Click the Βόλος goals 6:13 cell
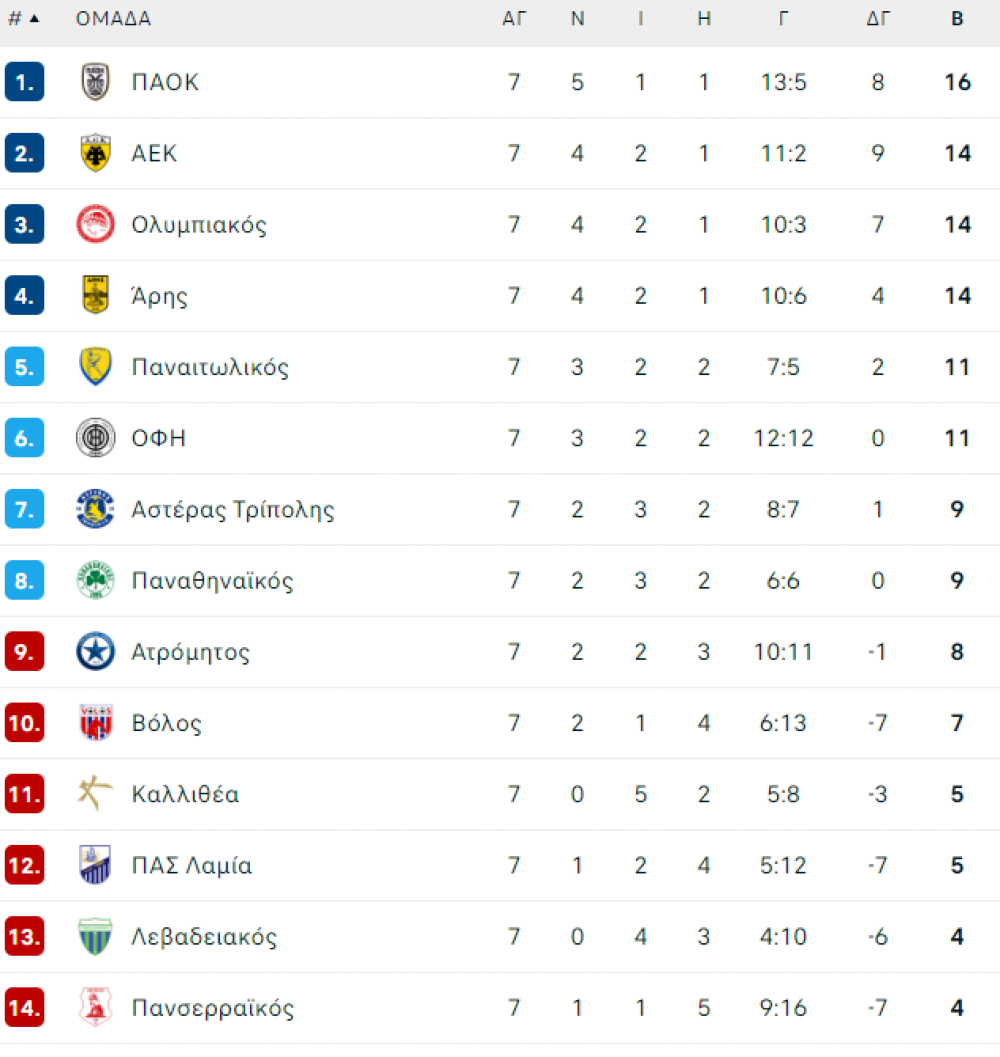Image resolution: width=1000 pixels, height=1057 pixels. pyautogui.click(x=782, y=723)
